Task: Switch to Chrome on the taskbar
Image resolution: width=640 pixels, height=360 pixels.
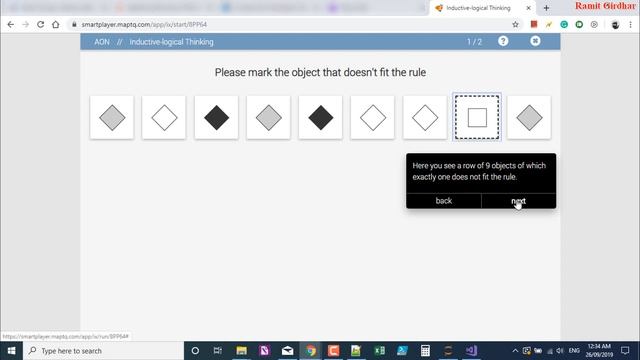Action: 311,351
